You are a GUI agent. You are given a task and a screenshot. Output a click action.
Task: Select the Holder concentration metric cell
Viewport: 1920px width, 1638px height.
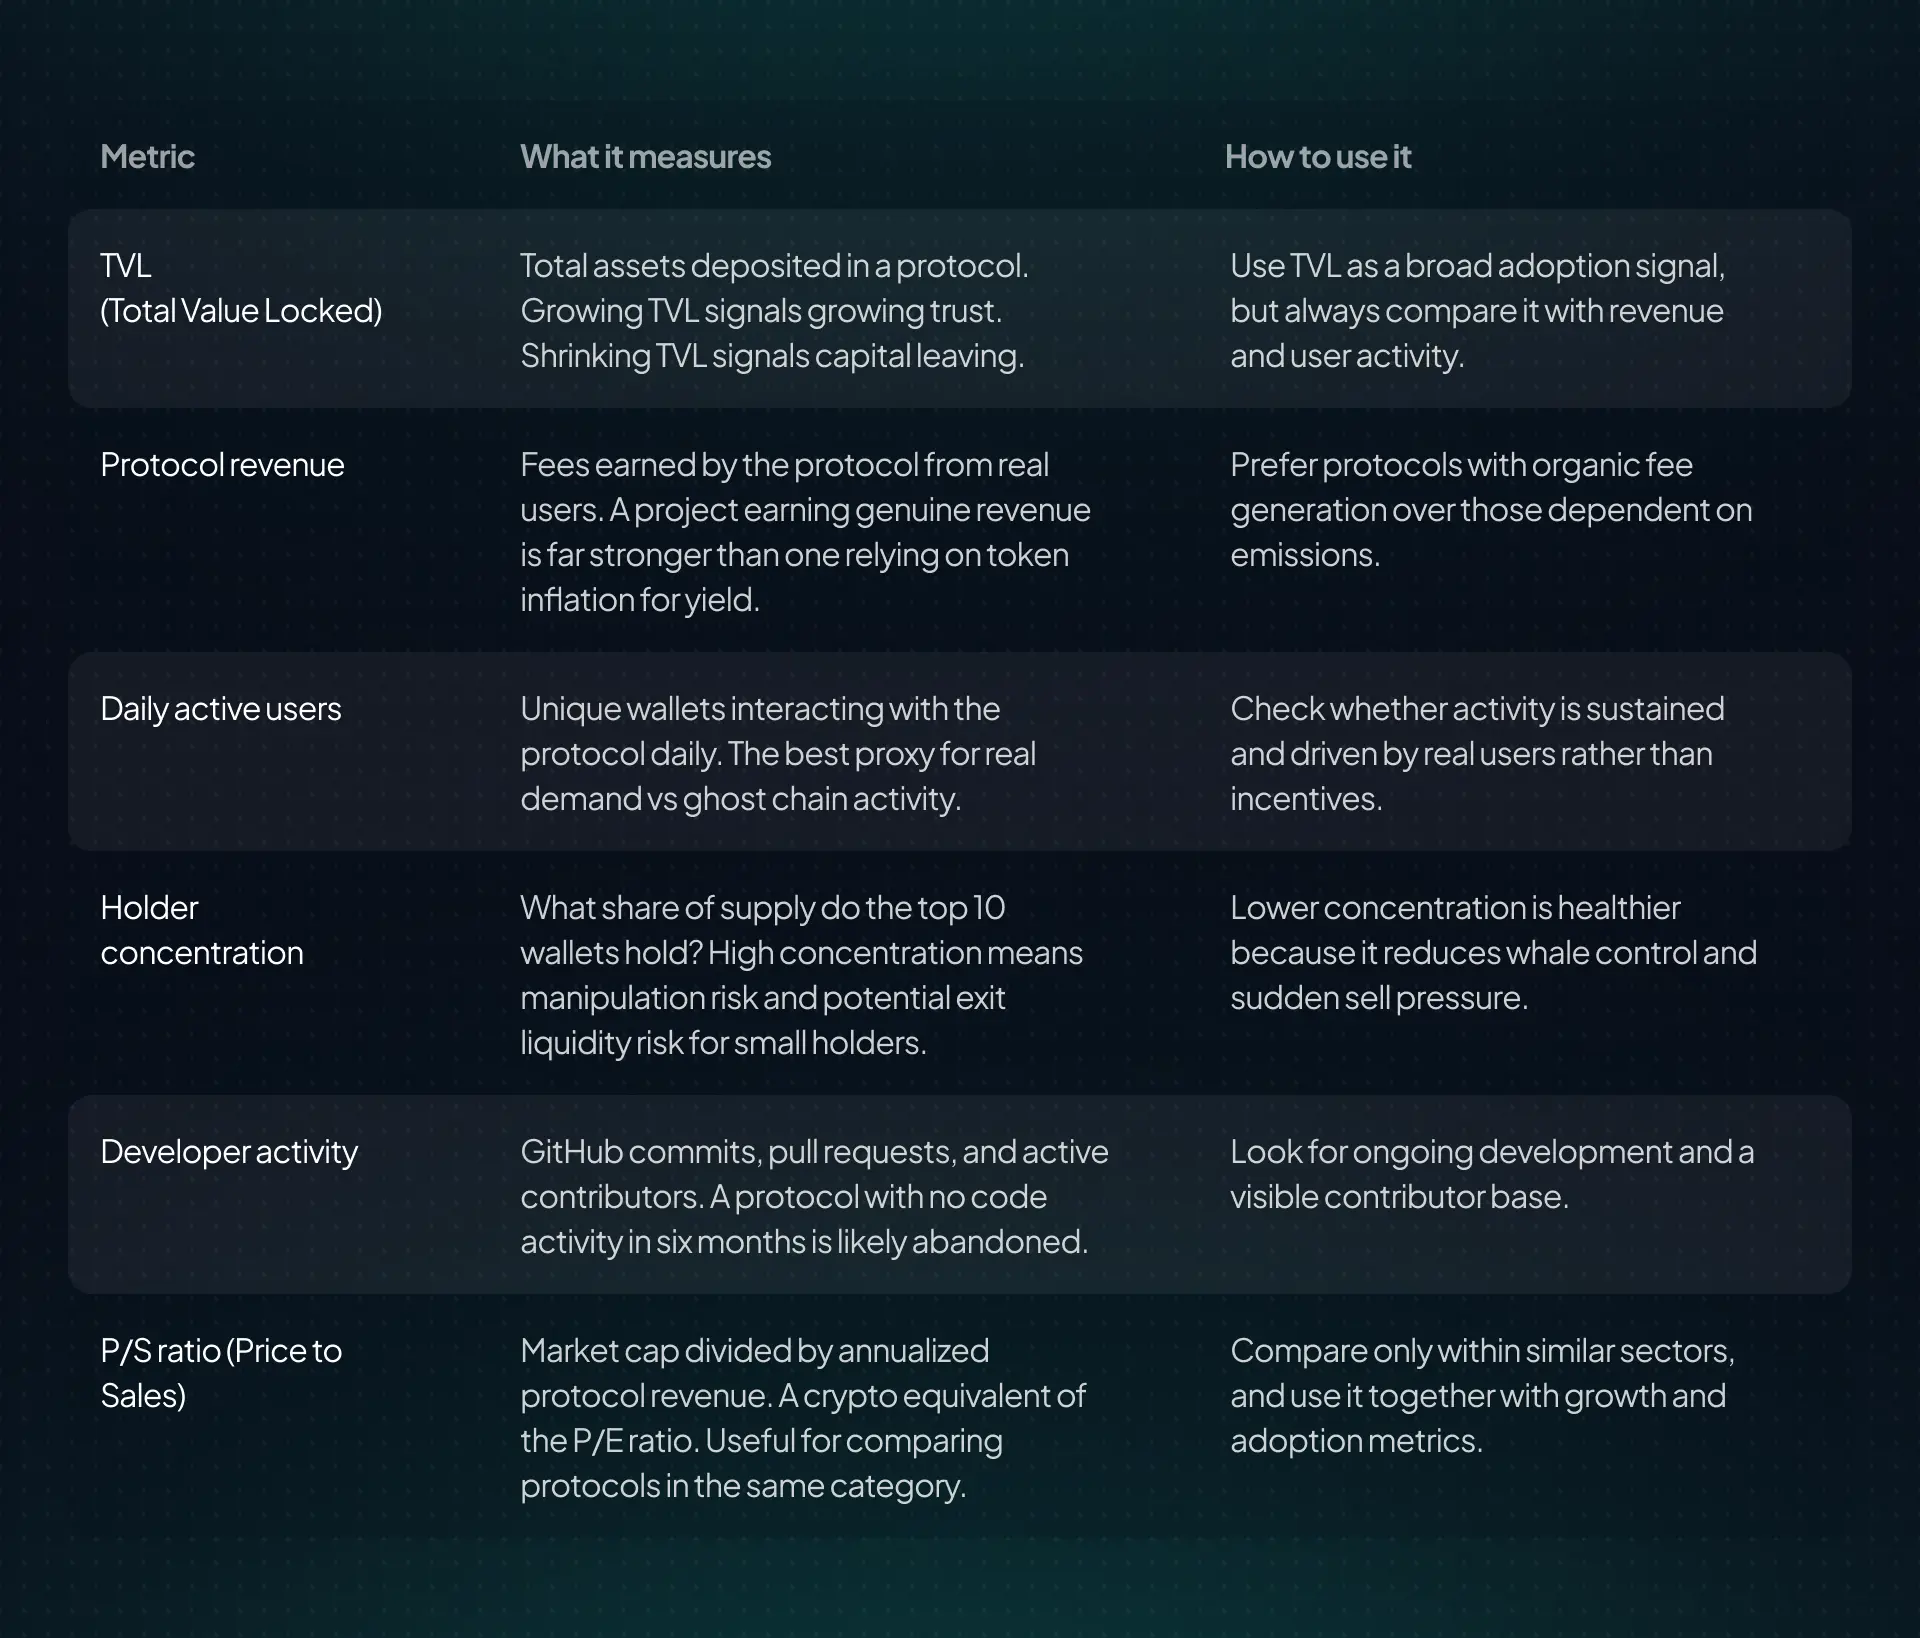[202, 930]
